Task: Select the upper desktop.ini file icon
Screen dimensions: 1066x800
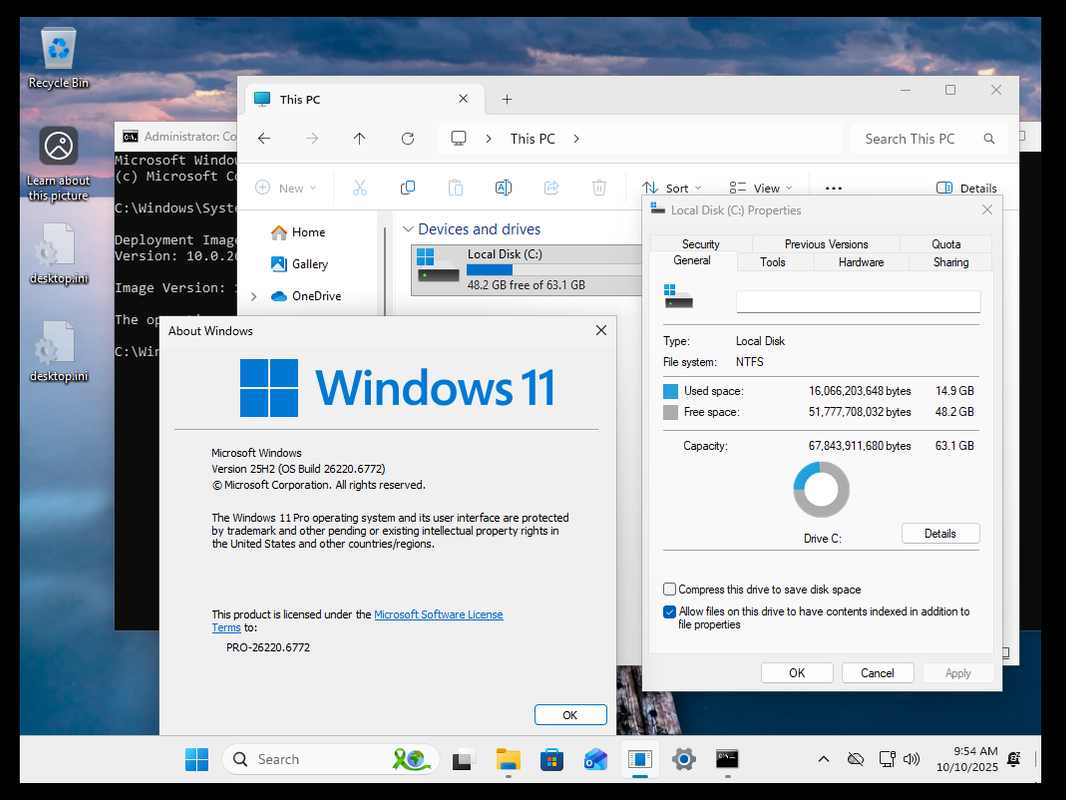Action: (58, 254)
